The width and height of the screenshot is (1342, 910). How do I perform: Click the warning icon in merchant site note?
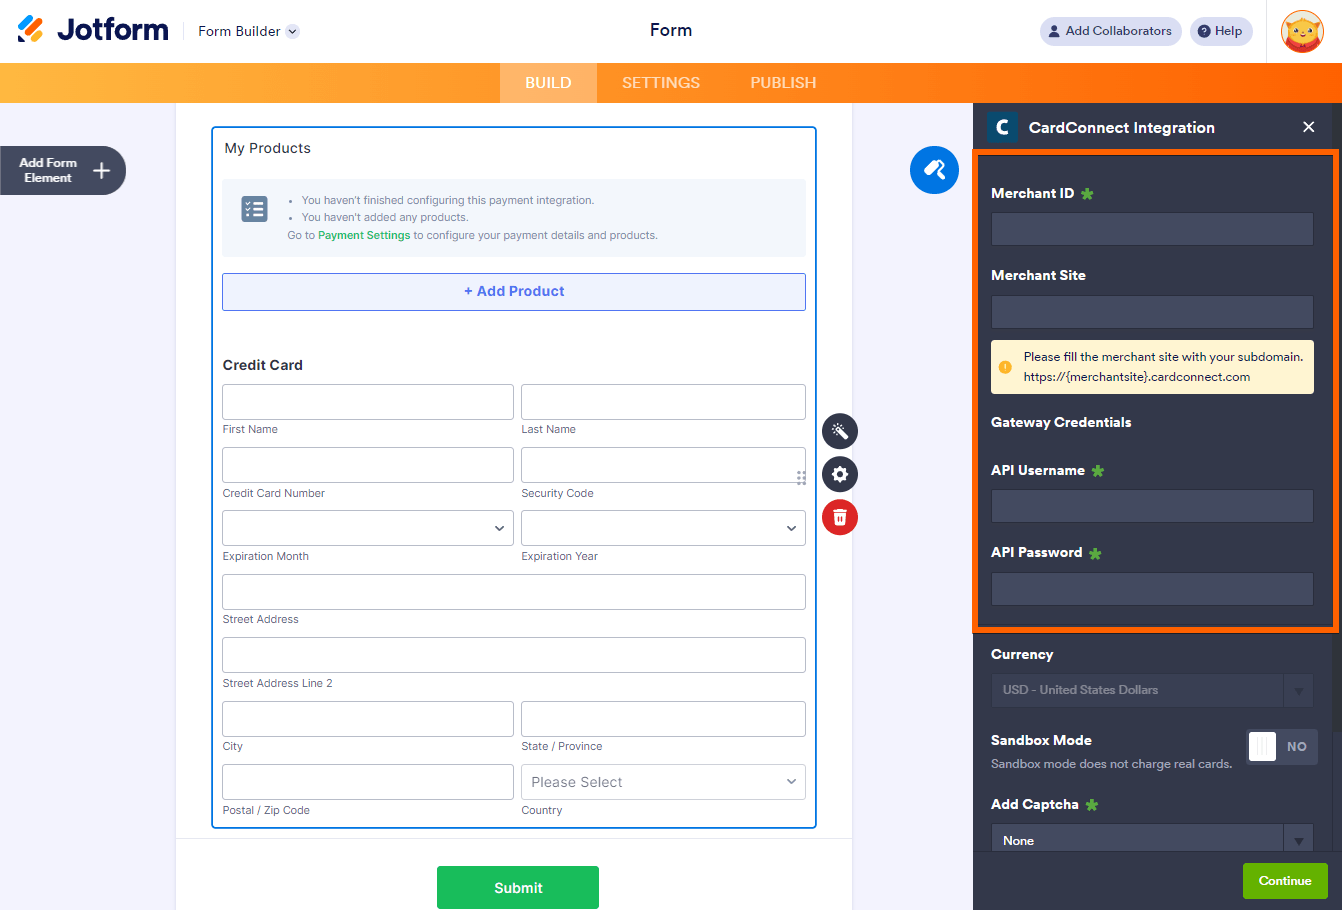[1005, 367]
